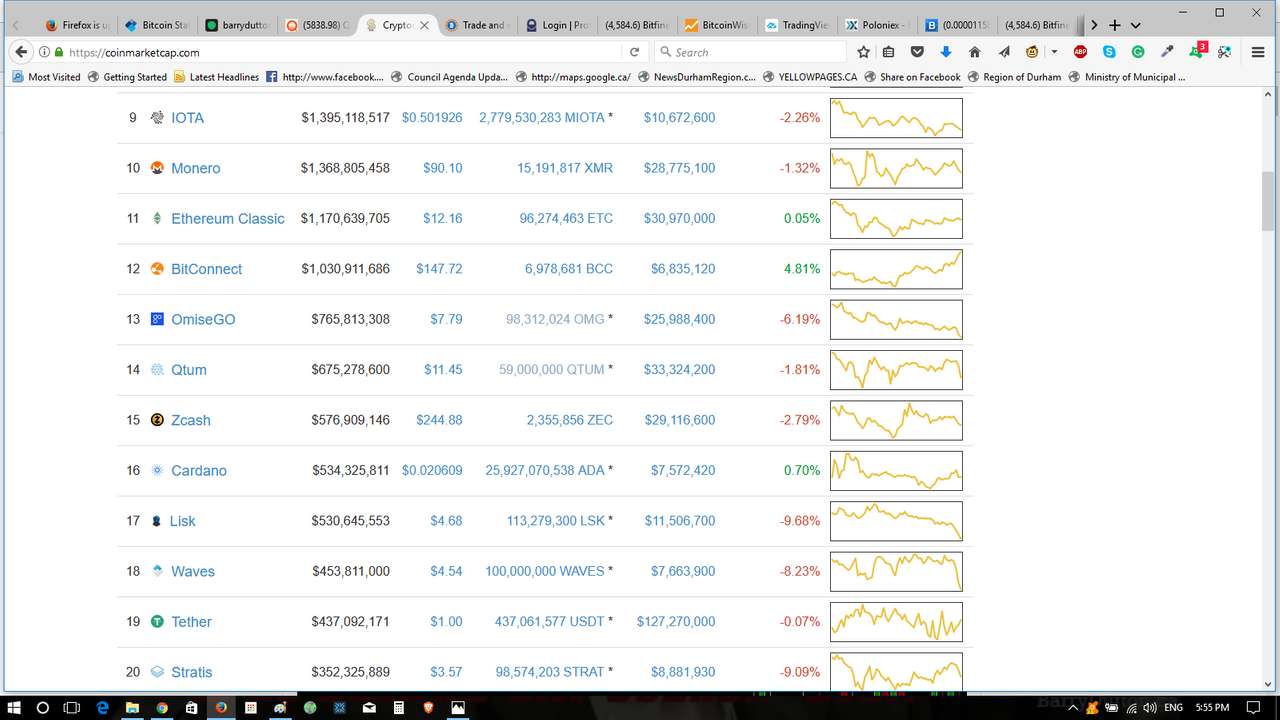Viewport: 1280px width, 720px height.
Task: Open the BitConnect coin link
Action: pos(206,269)
